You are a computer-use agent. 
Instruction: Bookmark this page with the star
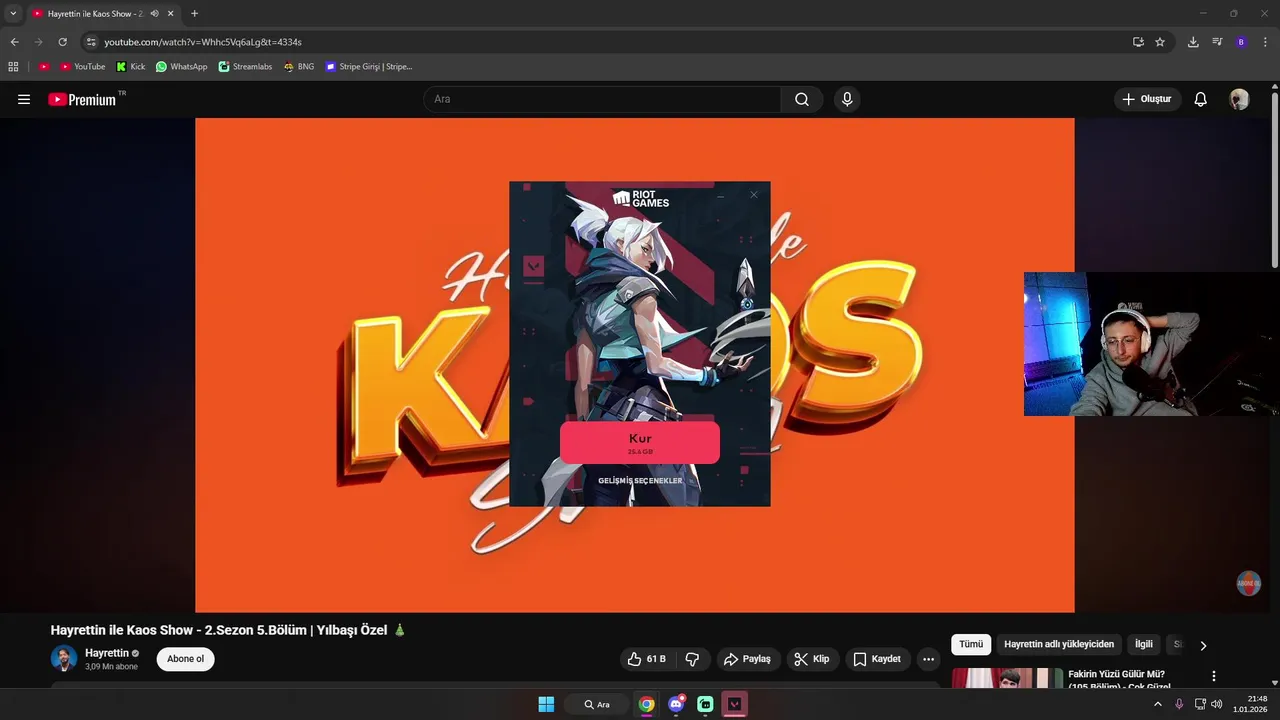(1160, 42)
